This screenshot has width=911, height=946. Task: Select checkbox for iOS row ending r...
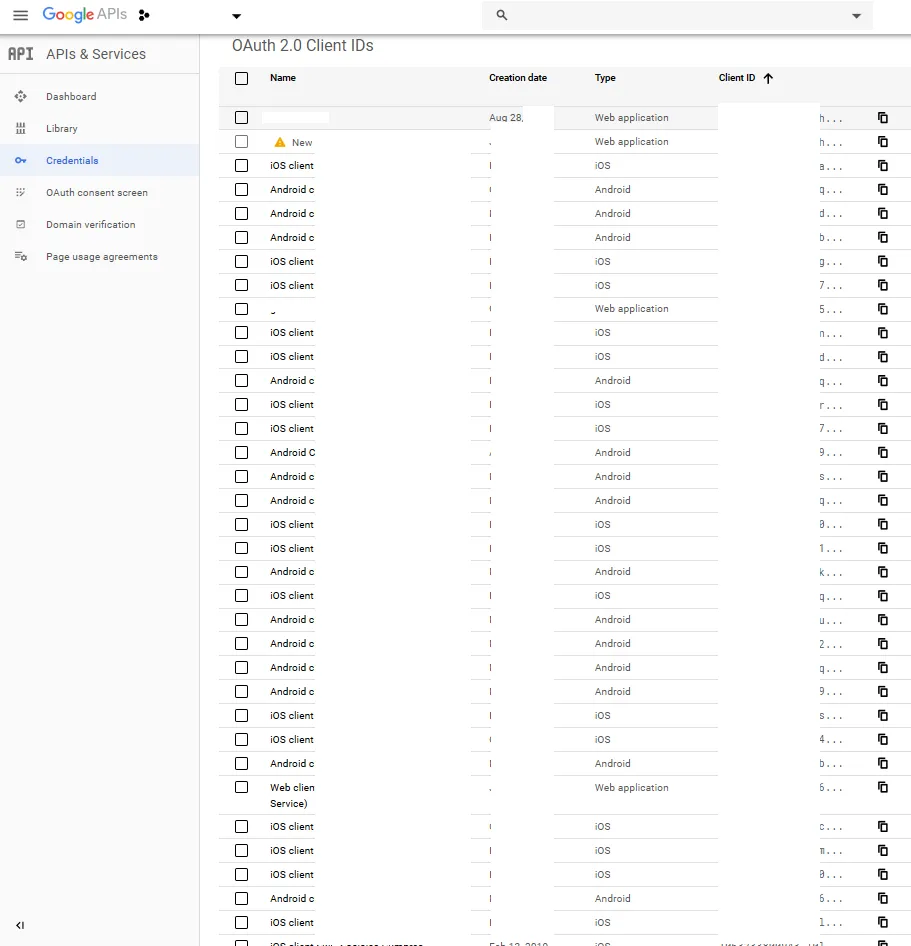pyautogui.click(x=241, y=404)
